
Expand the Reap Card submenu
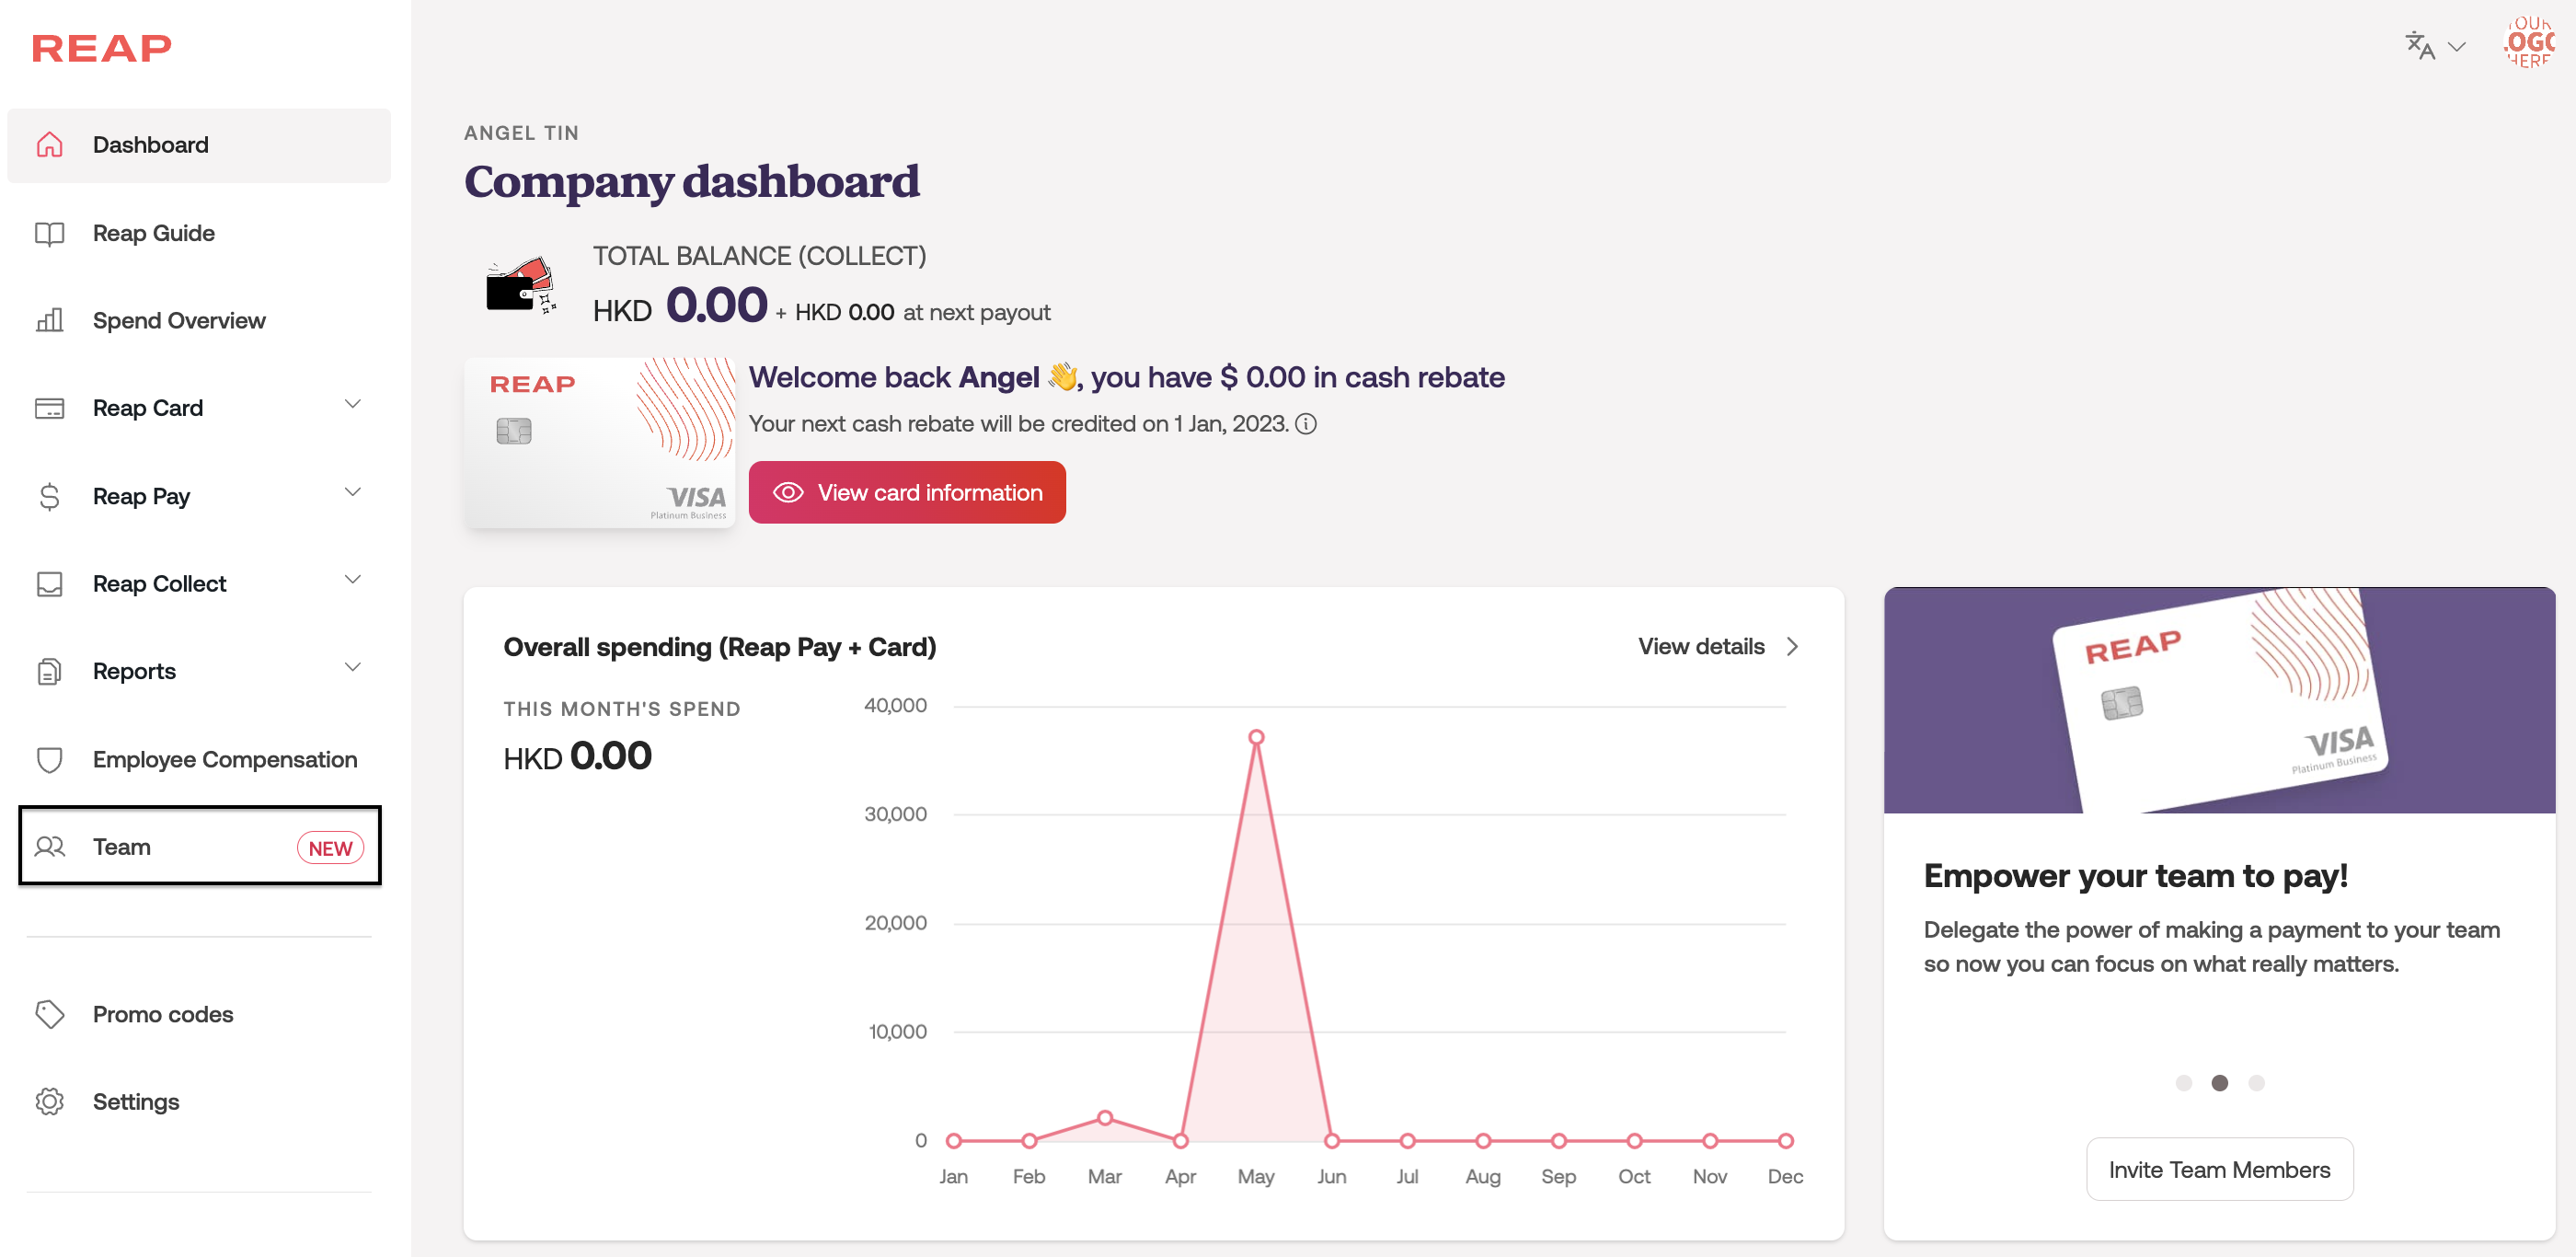(352, 405)
